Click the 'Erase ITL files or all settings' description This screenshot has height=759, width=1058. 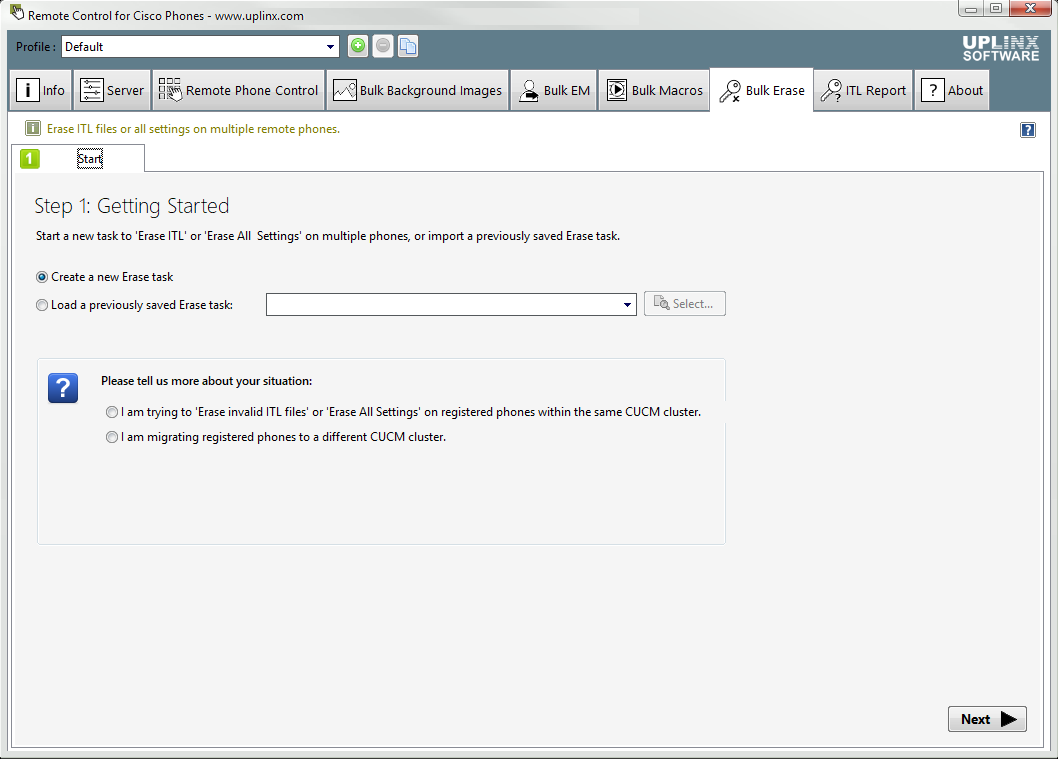(193, 129)
